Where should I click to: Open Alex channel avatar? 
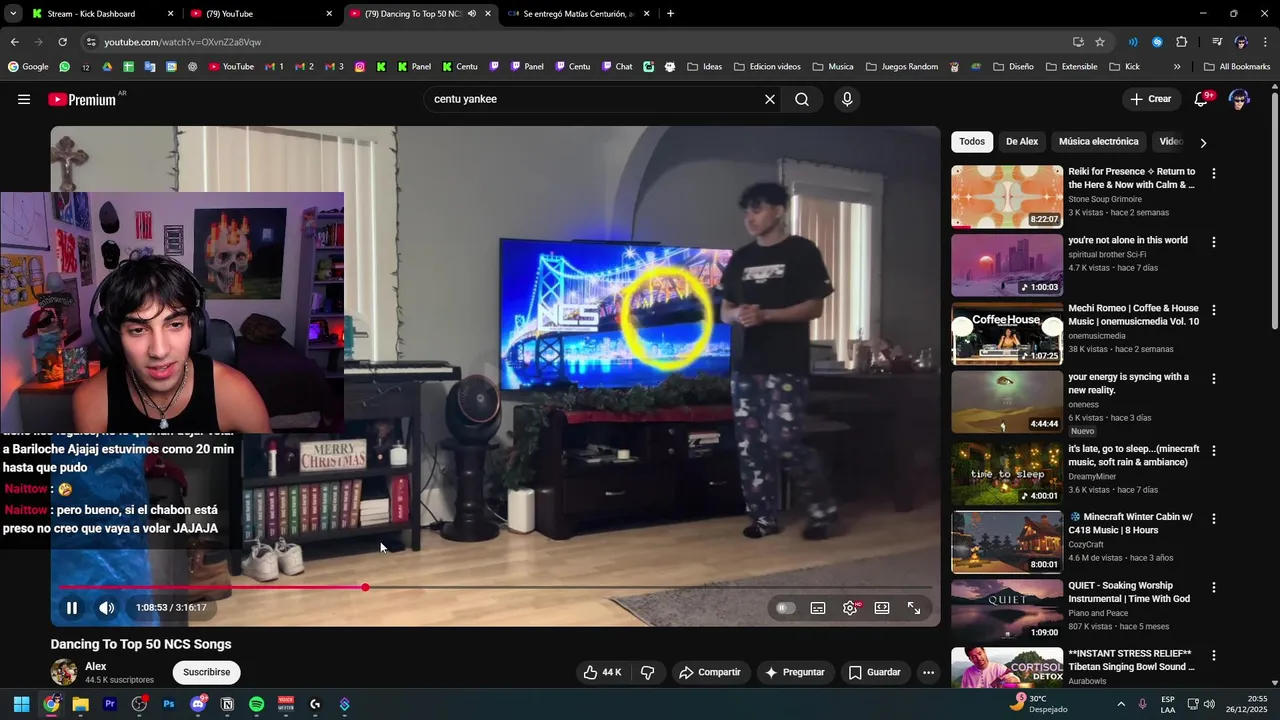tap(64, 672)
